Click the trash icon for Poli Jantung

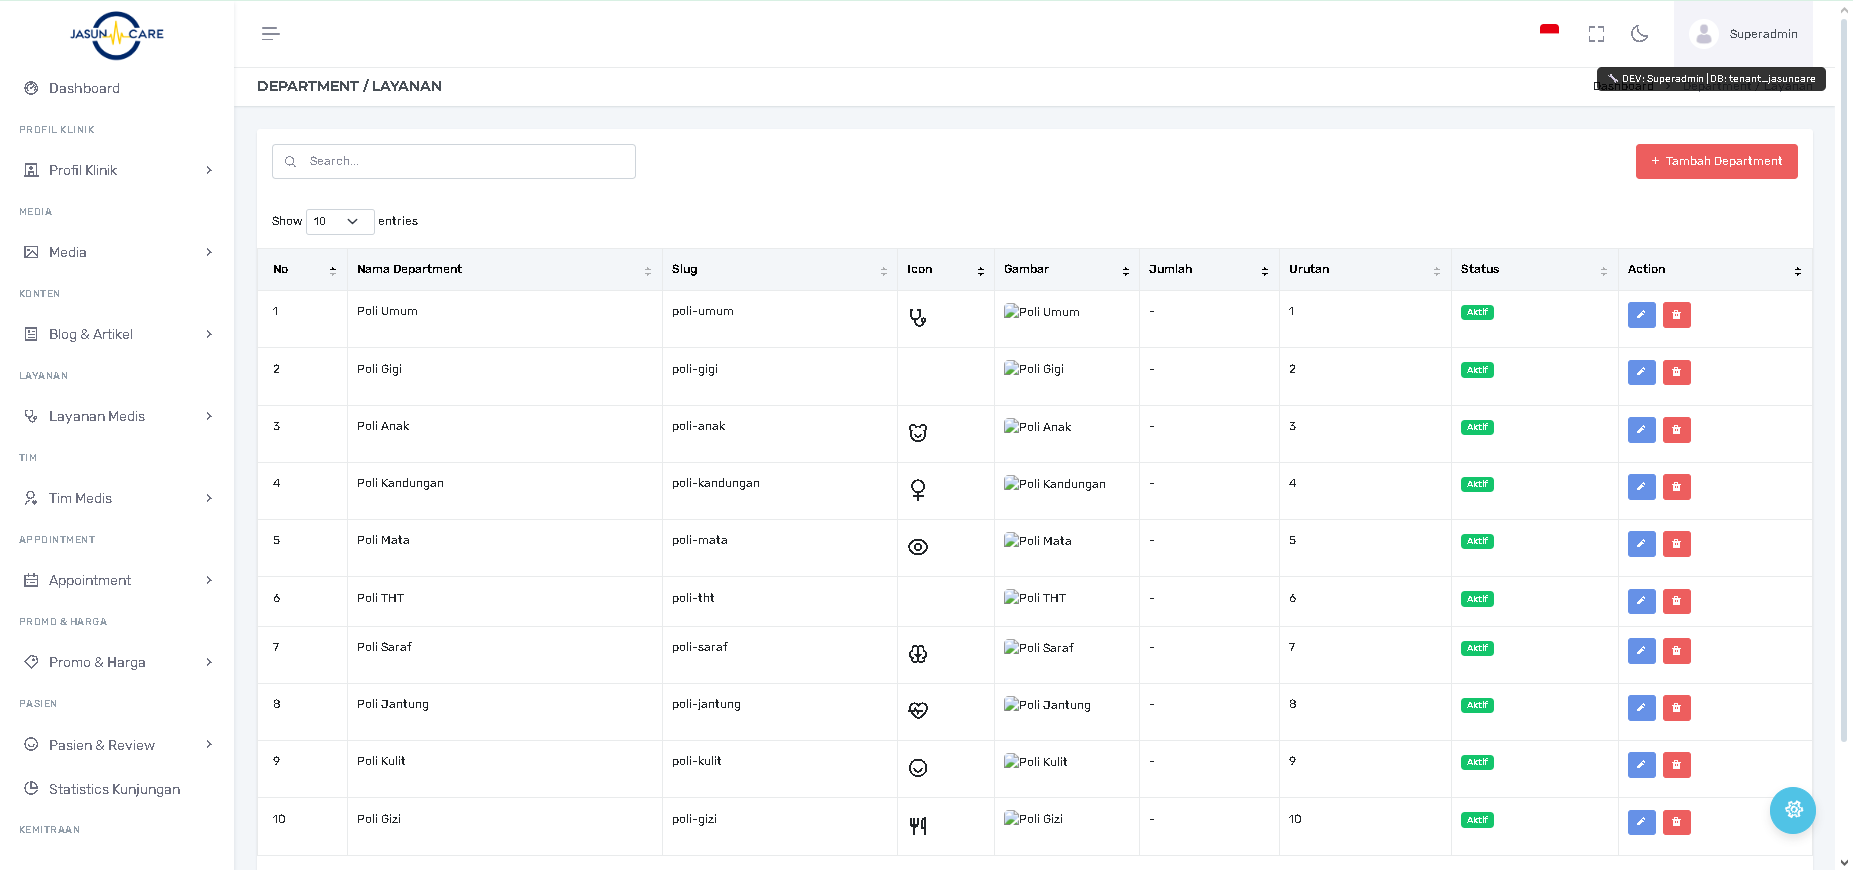point(1676,708)
